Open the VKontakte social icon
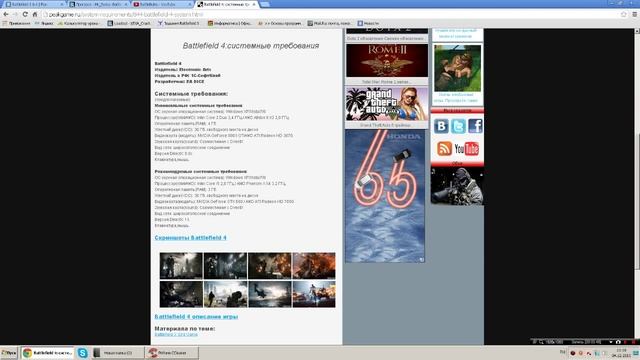The height and width of the screenshot is (360, 640). 441,126
